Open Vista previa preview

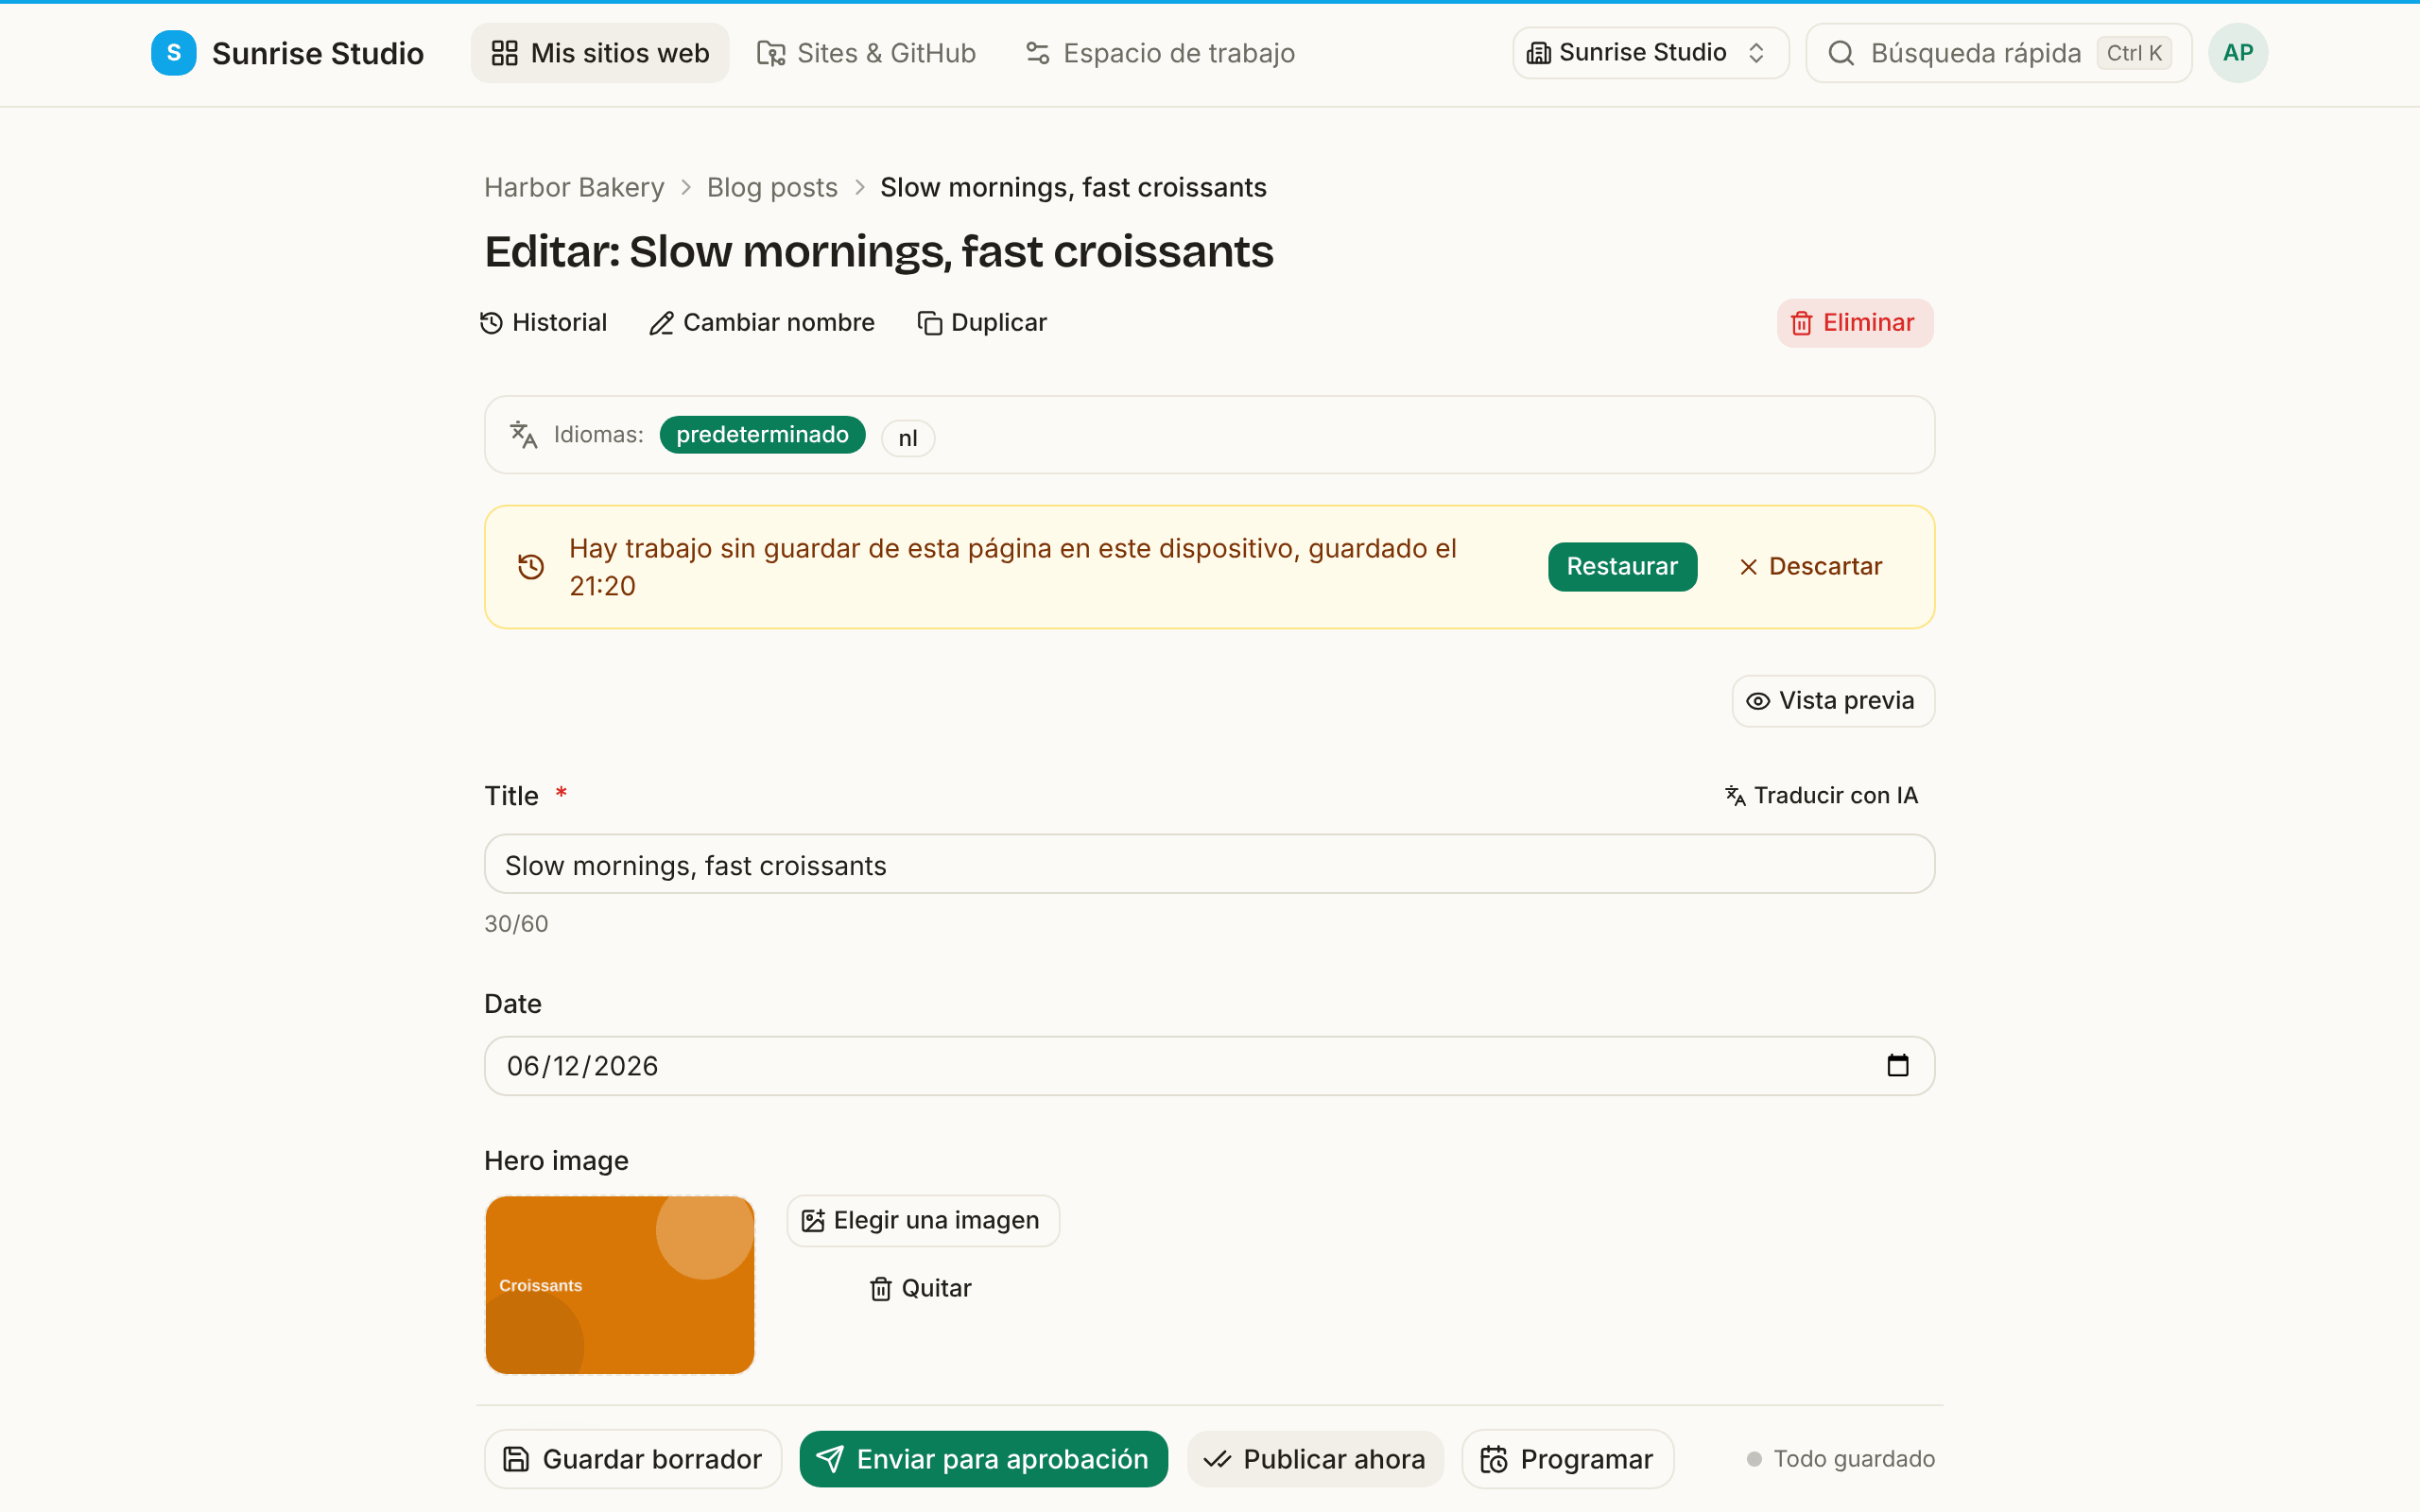point(1832,701)
